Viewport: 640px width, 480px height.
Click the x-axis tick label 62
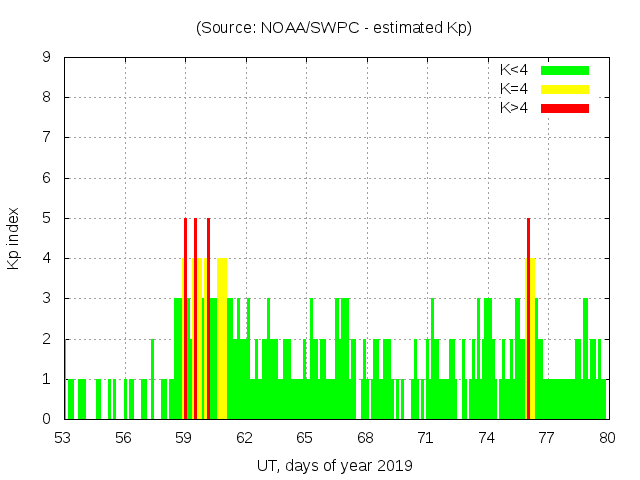click(x=244, y=437)
